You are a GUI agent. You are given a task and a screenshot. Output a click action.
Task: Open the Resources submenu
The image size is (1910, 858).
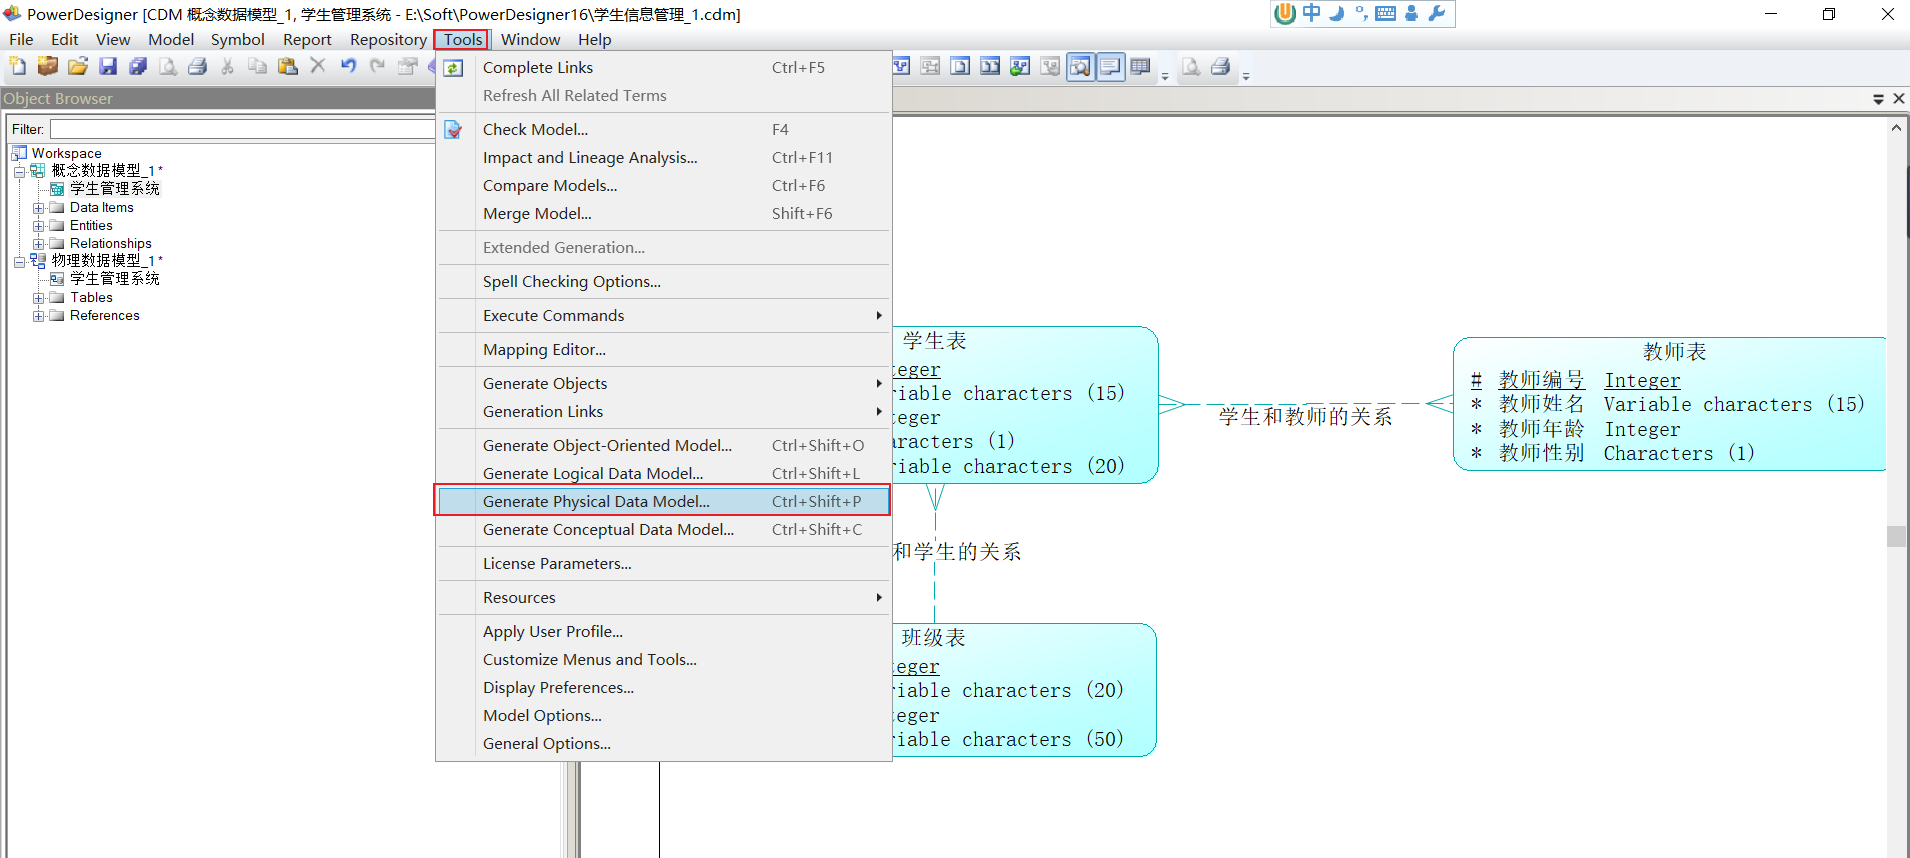(663, 598)
